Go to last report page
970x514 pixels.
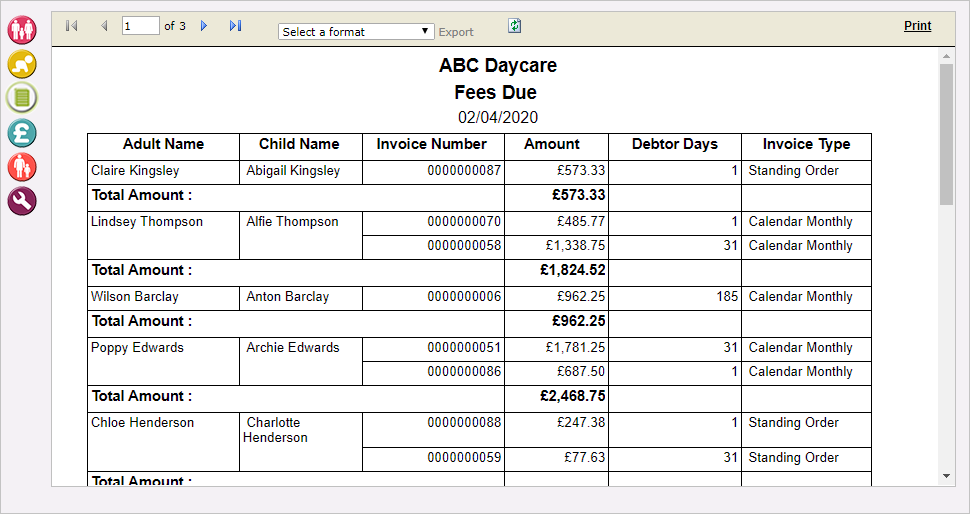point(235,25)
